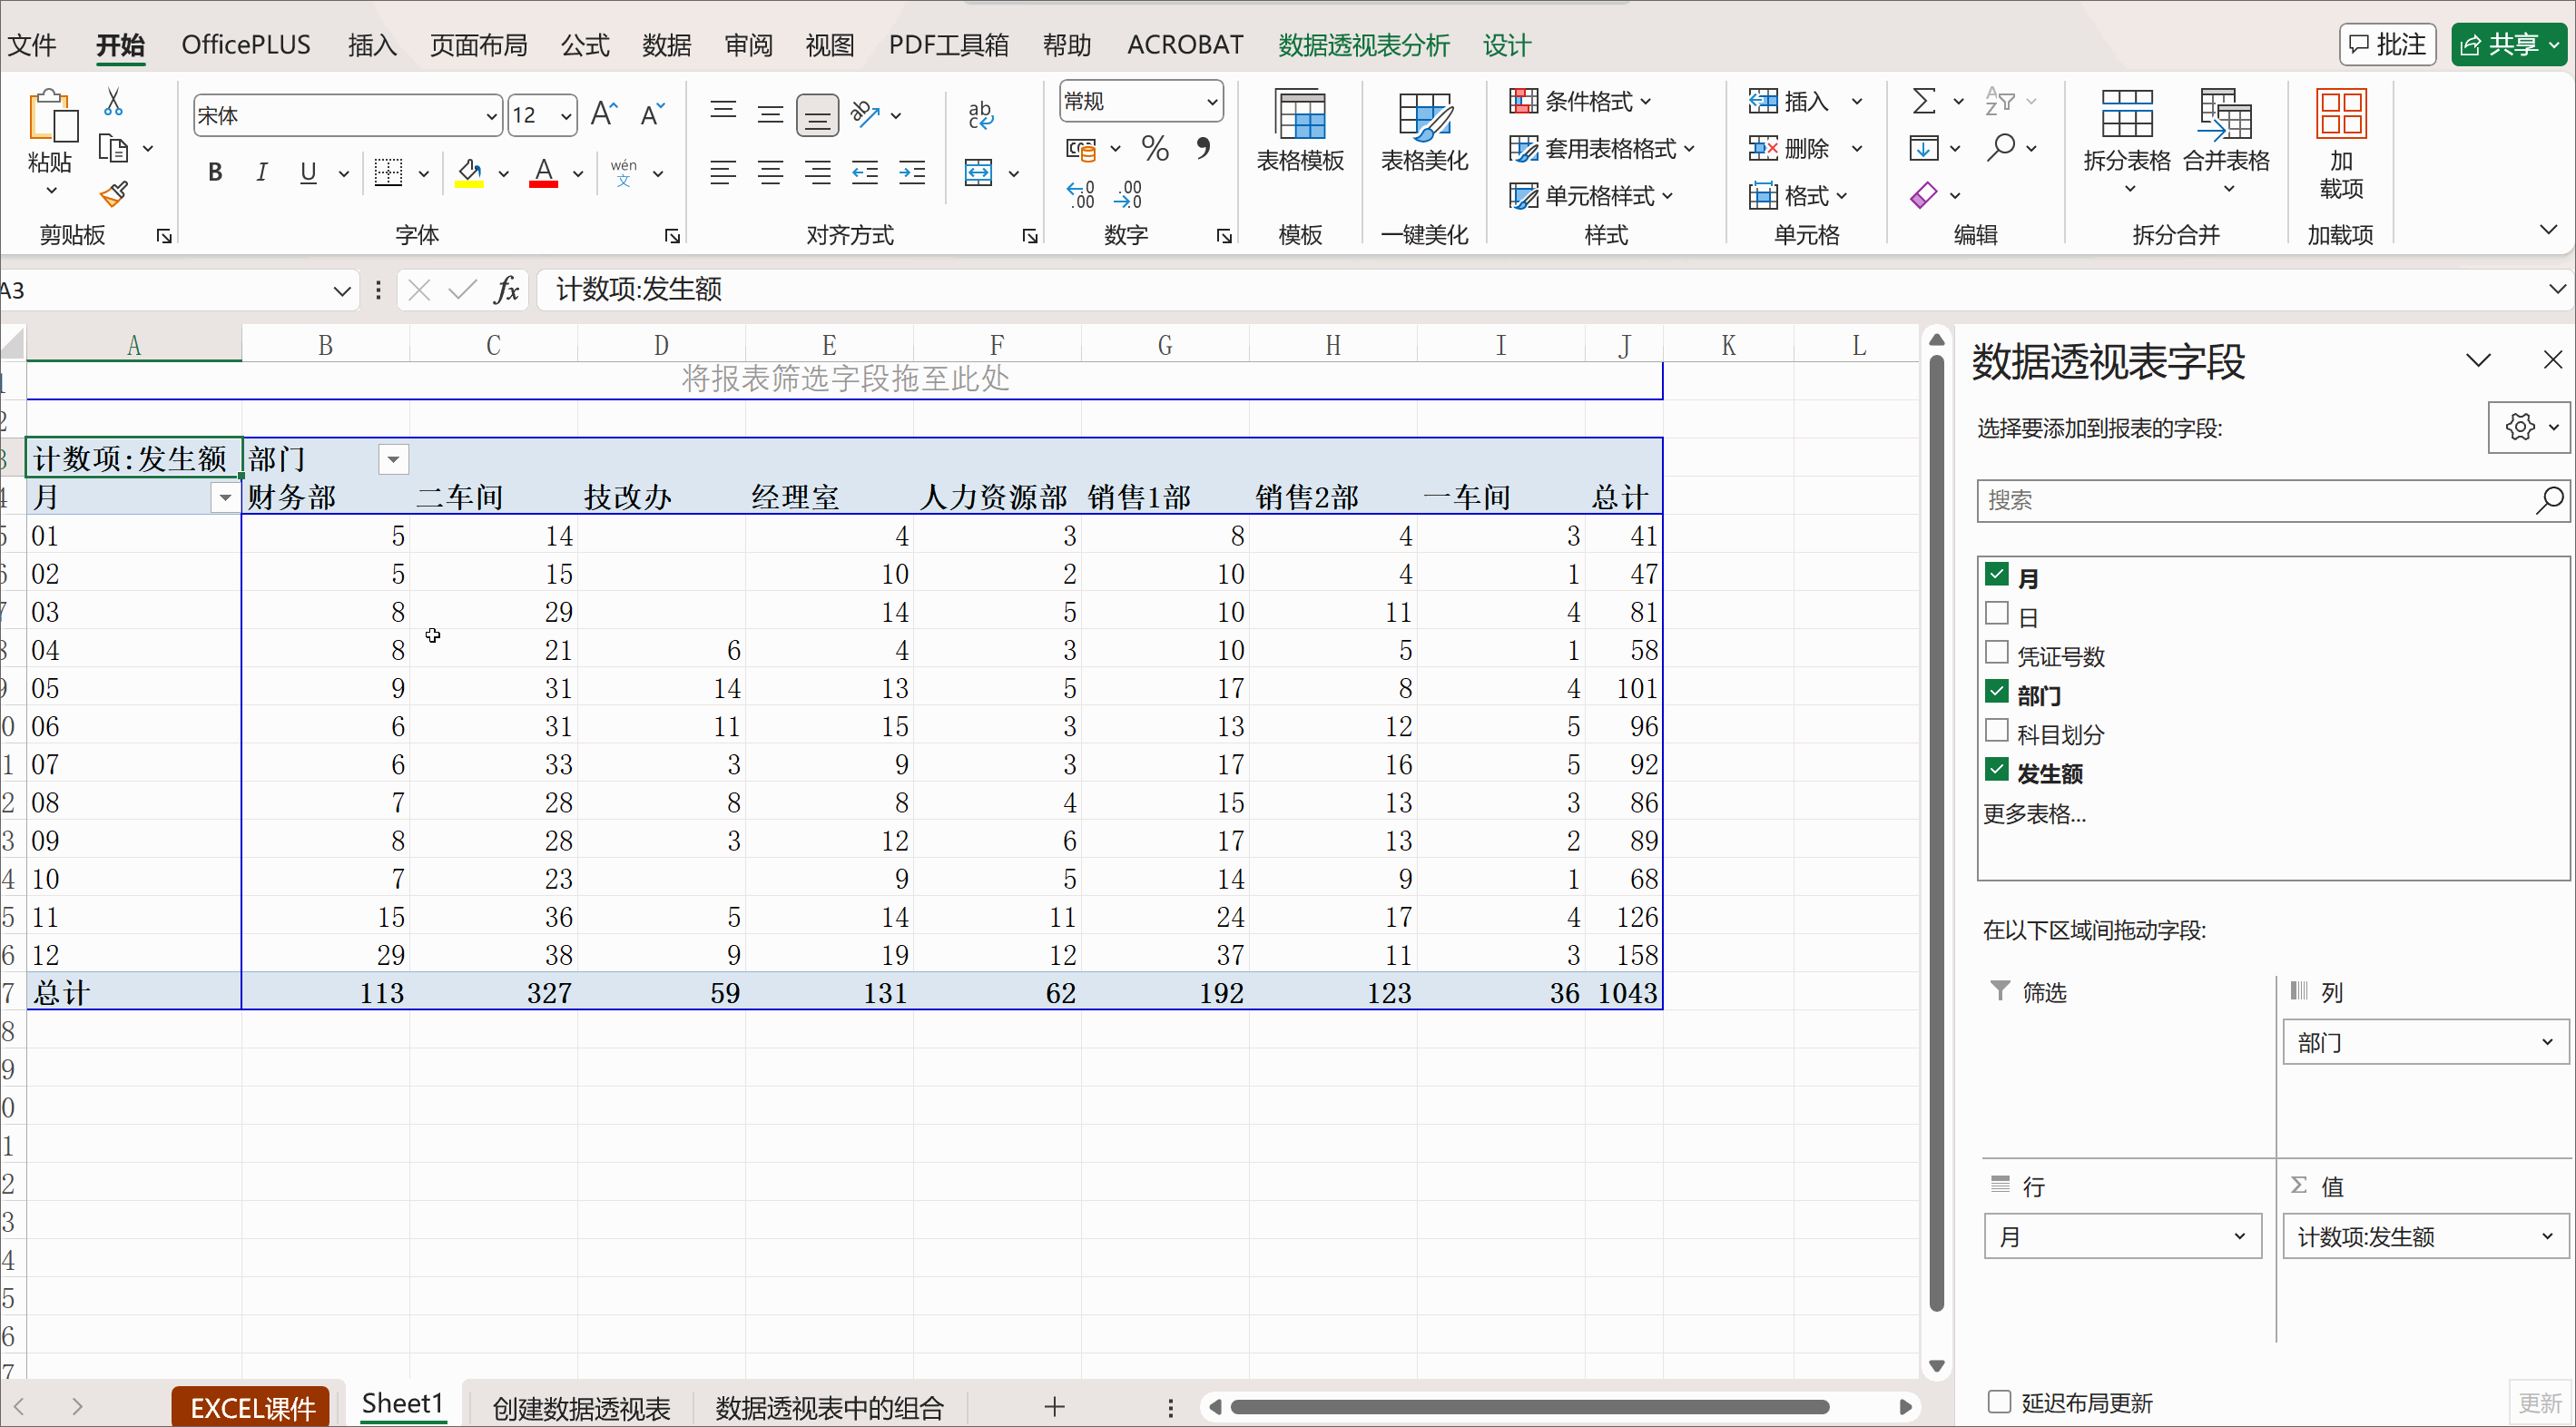Click the Cut scissors icon
The image size is (2576, 1427).
coord(113,102)
